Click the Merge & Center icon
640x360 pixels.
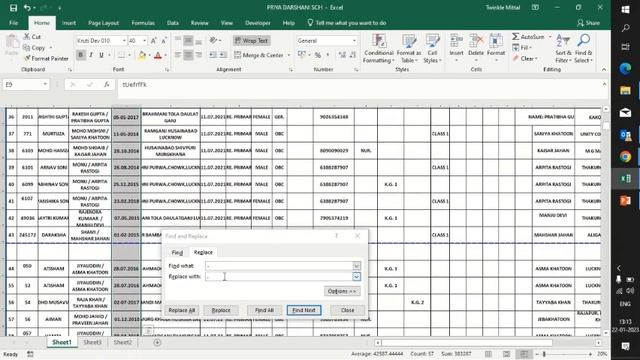point(238,55)
